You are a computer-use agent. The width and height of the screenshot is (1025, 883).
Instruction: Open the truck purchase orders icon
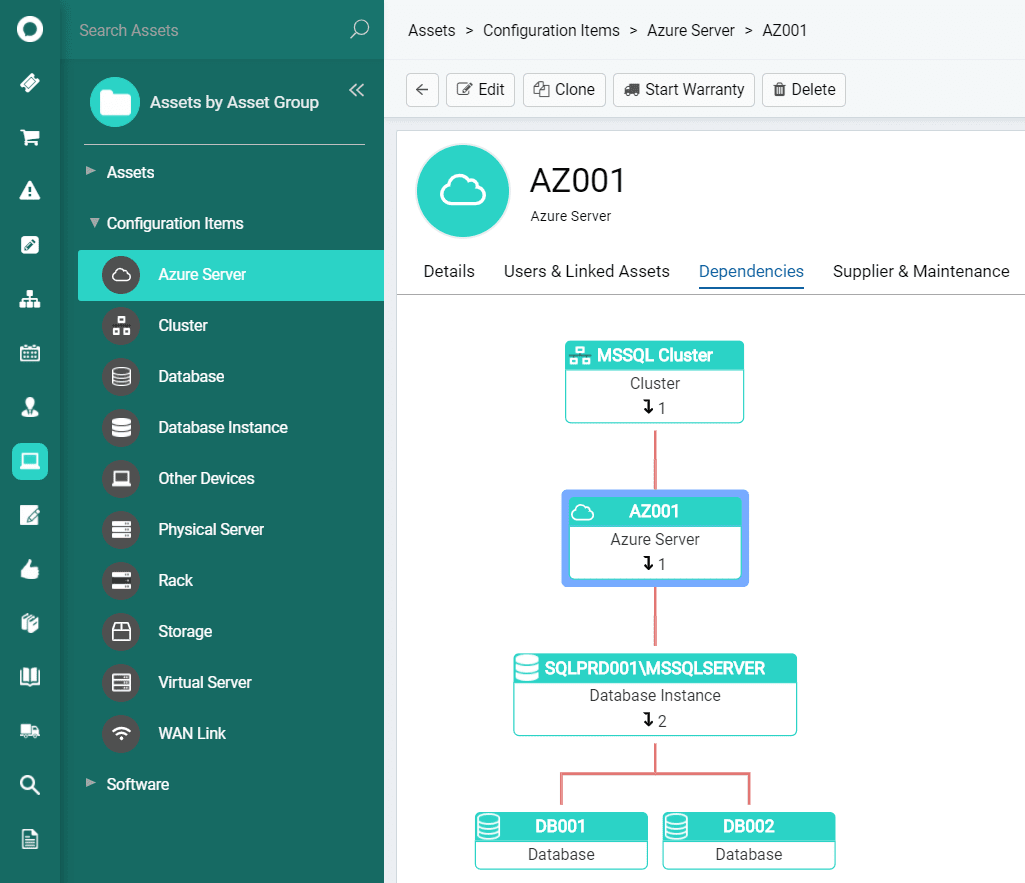tap(29, 731)
